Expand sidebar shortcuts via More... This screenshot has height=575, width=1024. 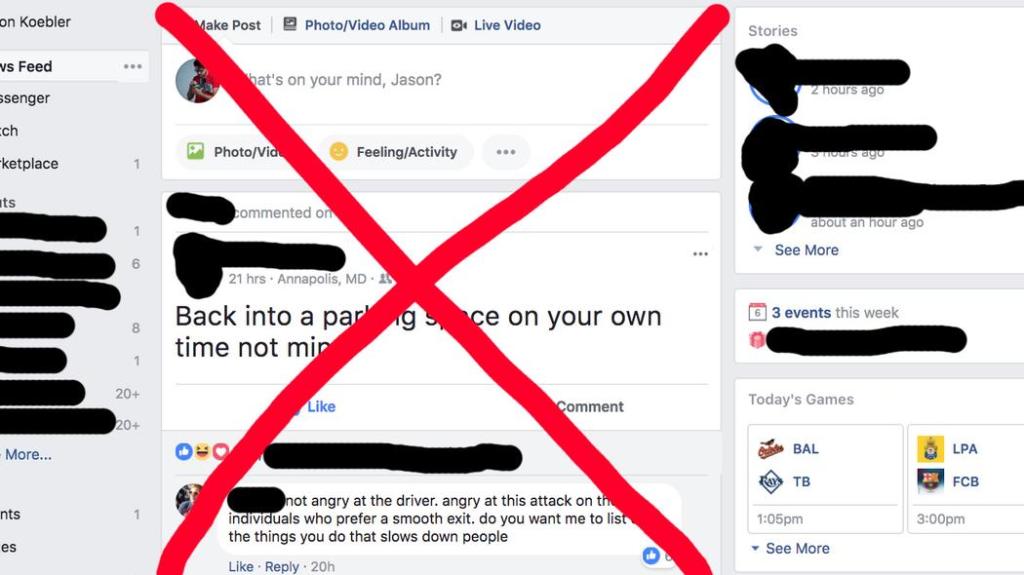tap(28, 454)
